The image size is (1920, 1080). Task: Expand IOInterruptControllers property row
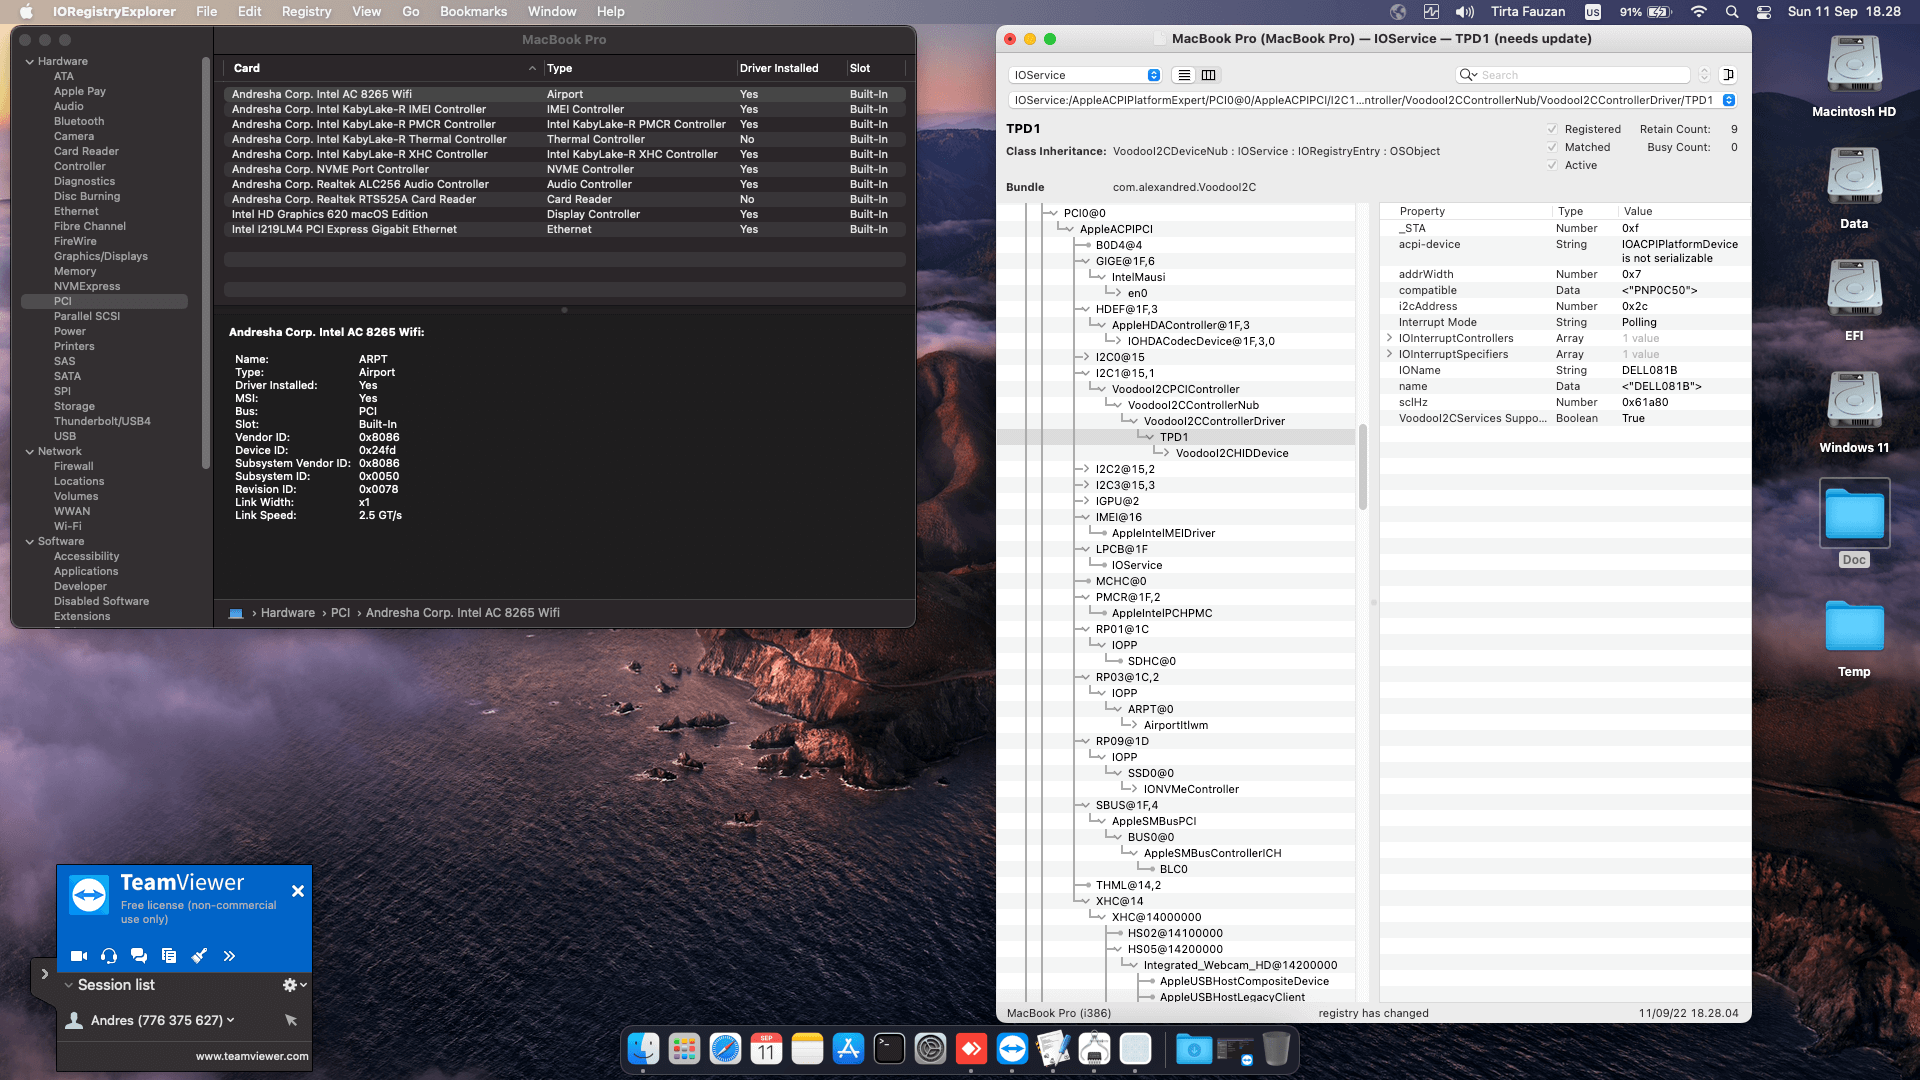(1389, 338)
